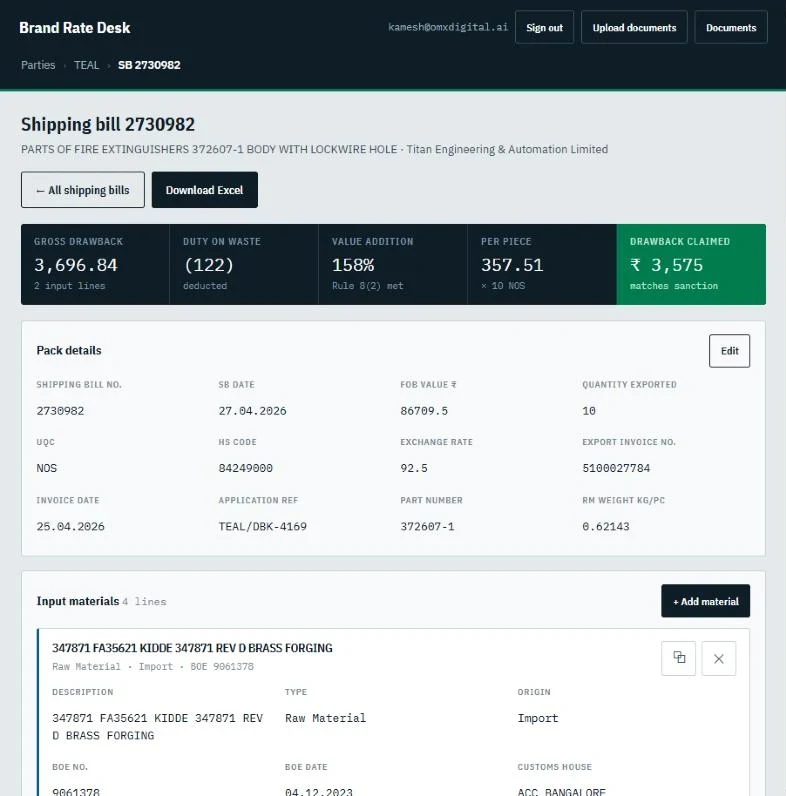Click 'Rule 8(2) met' note
Viewport: 786px width, 796px height.
(x=368, y=286)
